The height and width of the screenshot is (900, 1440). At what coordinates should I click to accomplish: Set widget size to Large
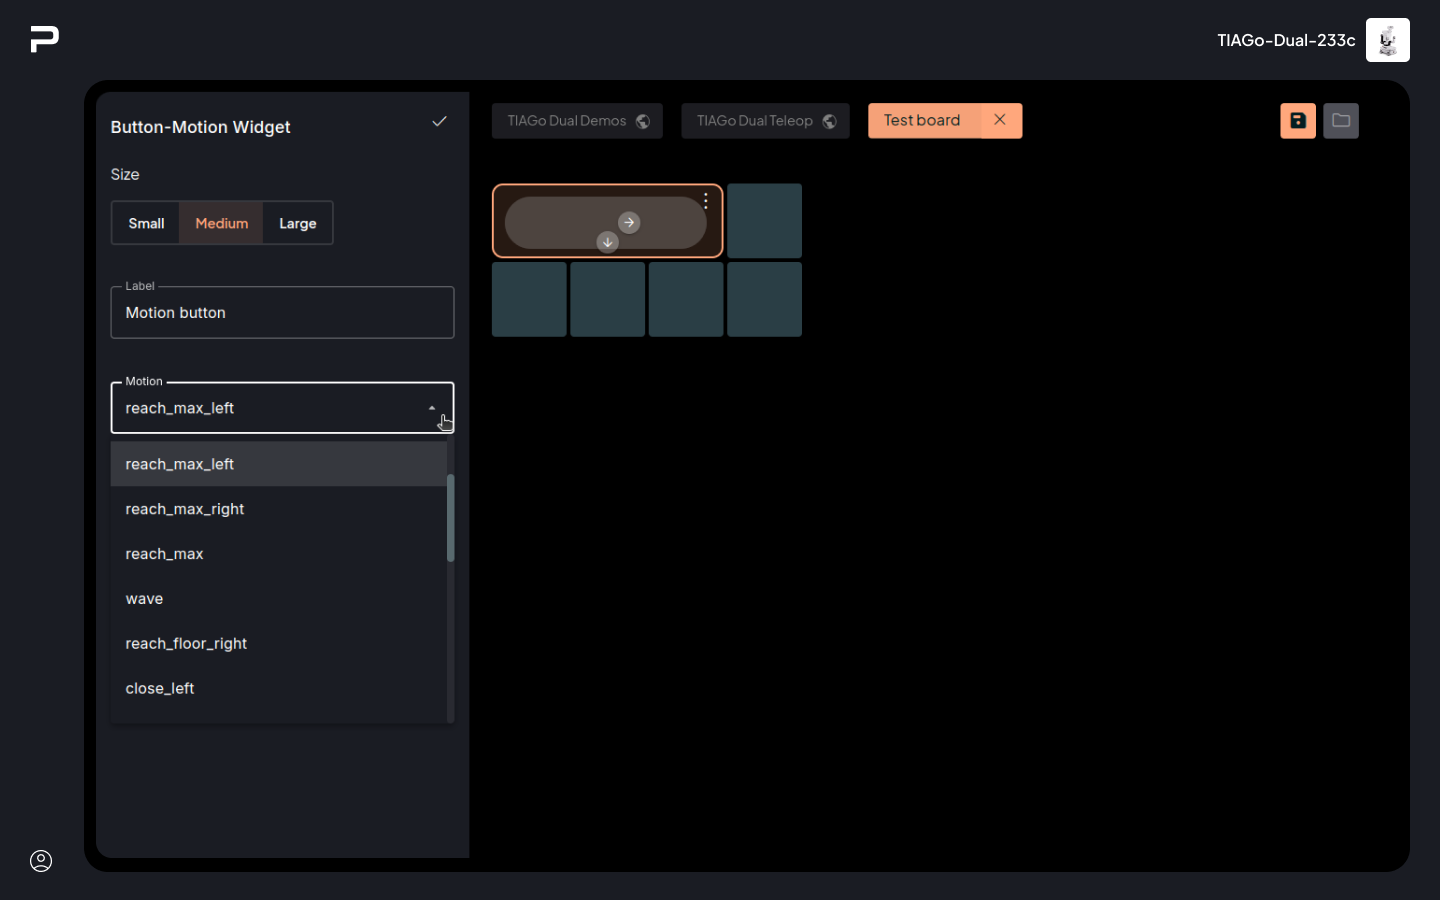[297, 223]
